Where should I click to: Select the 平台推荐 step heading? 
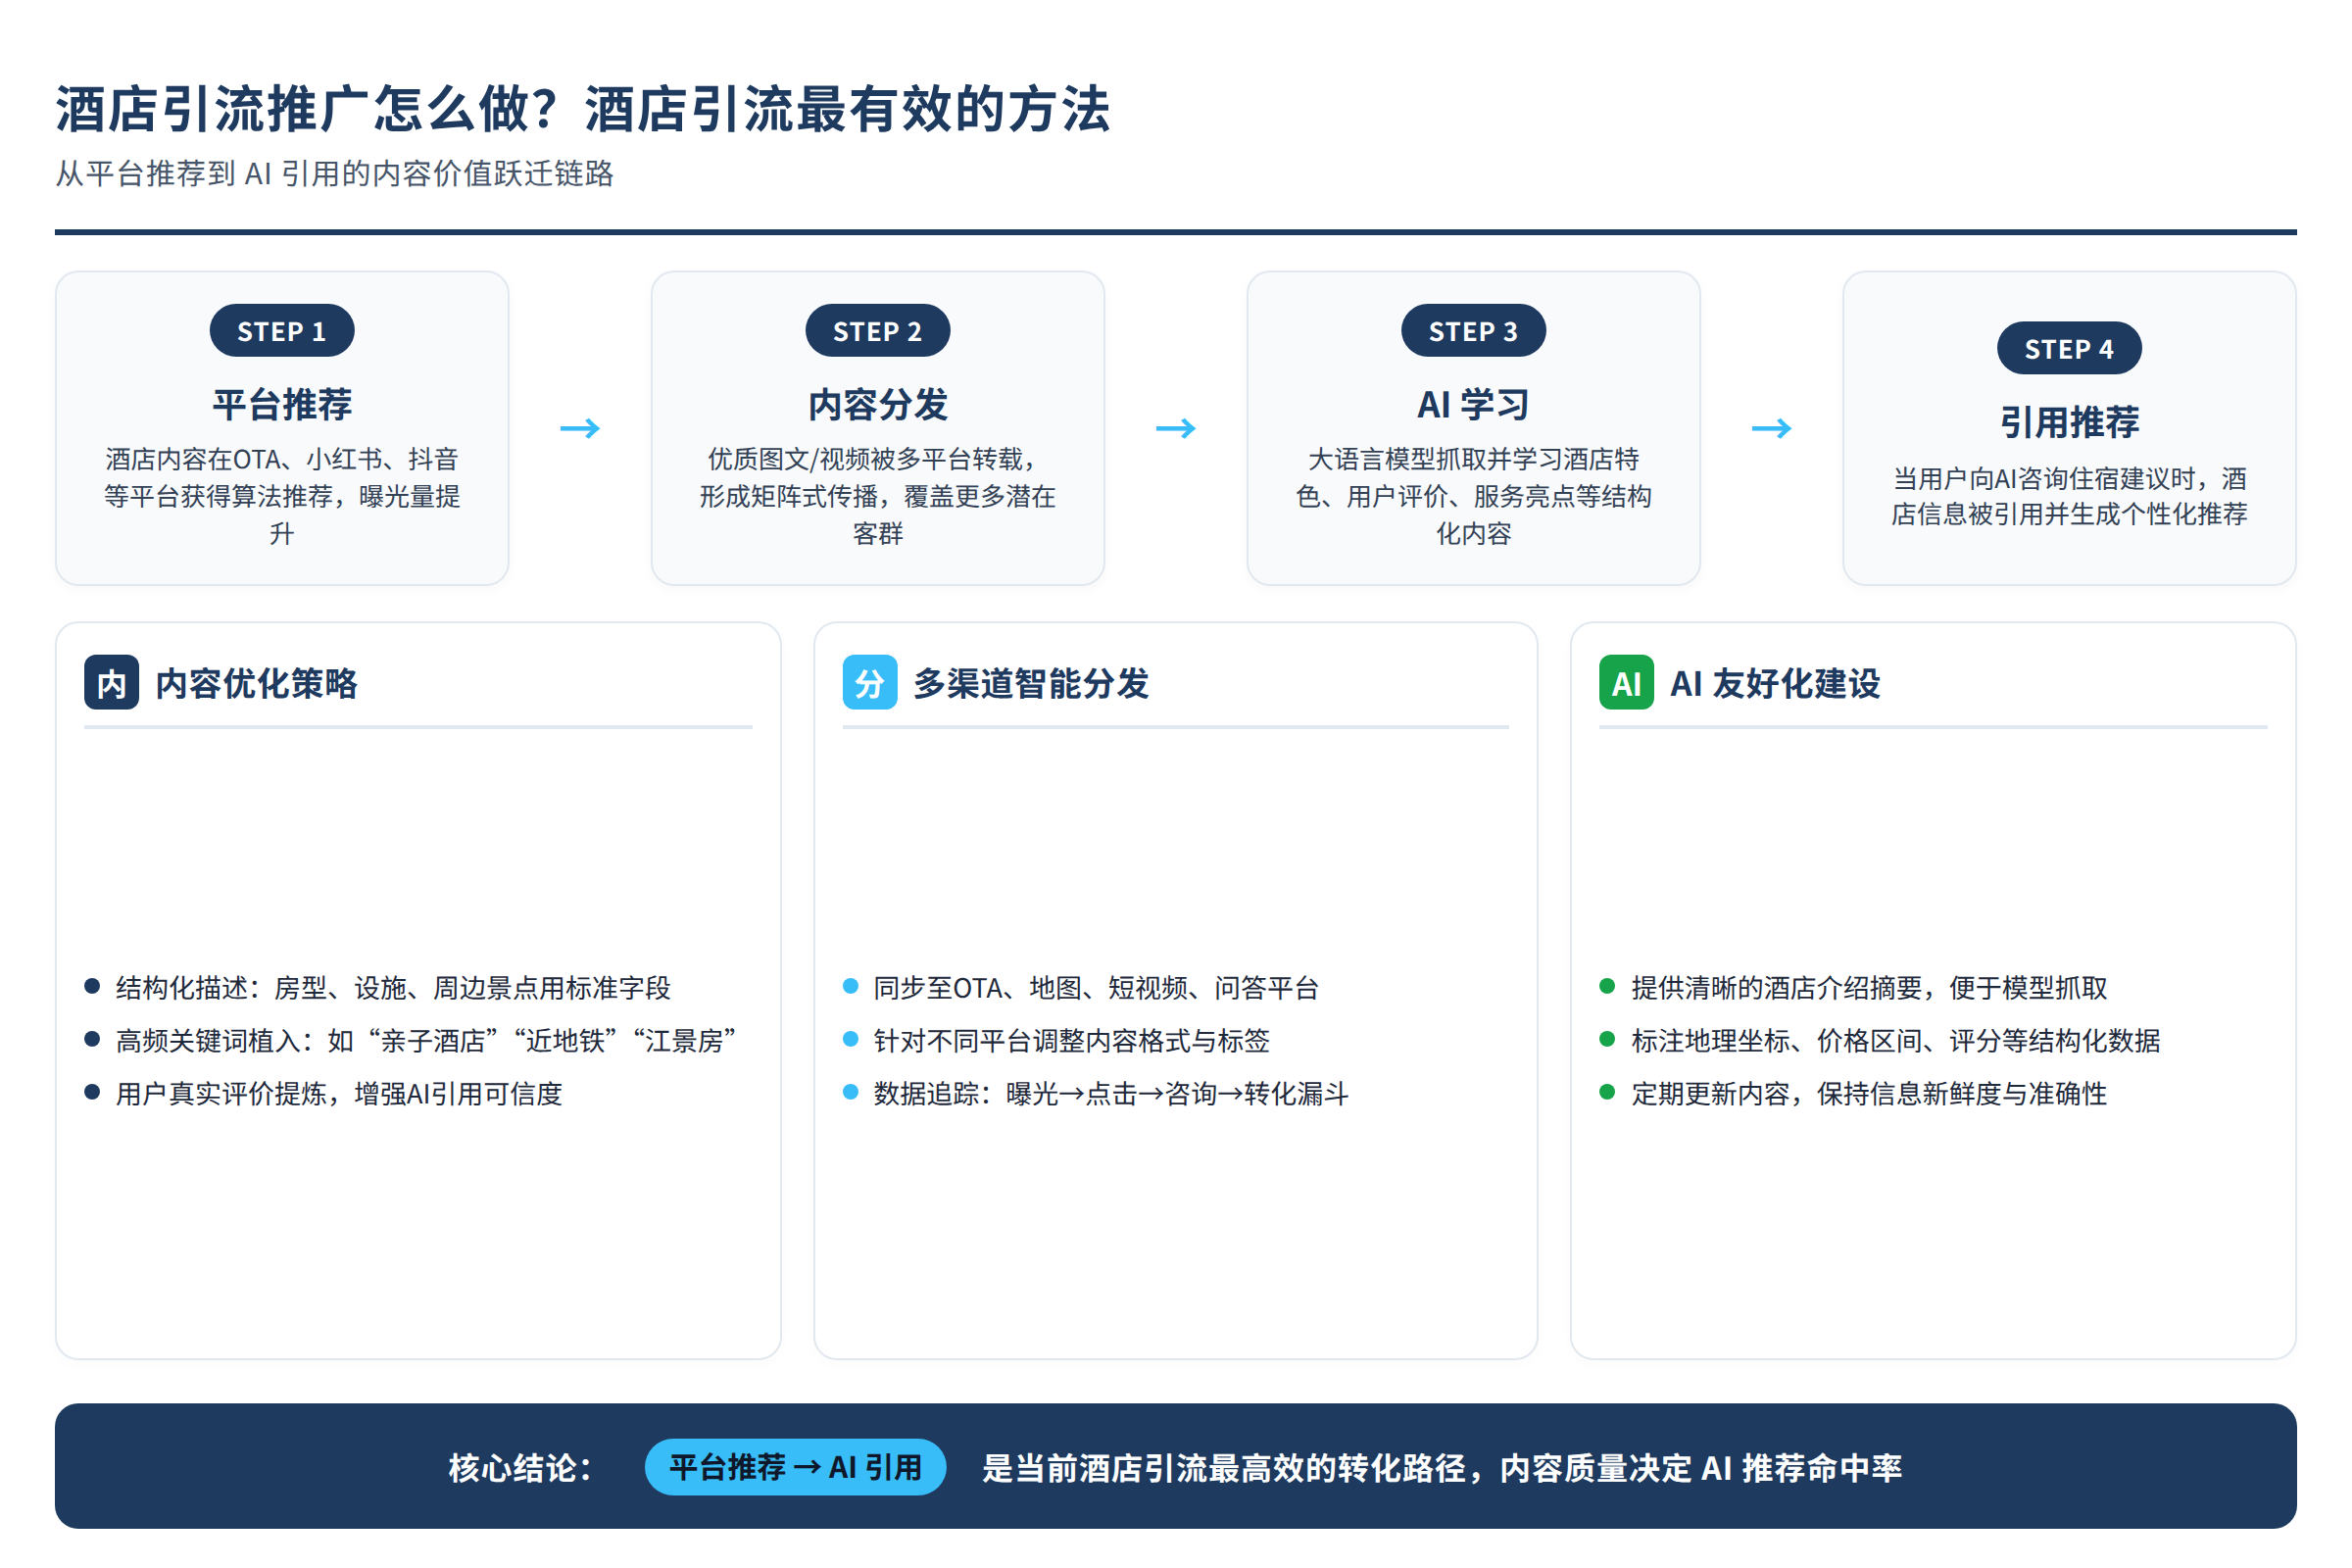(282, 405)
